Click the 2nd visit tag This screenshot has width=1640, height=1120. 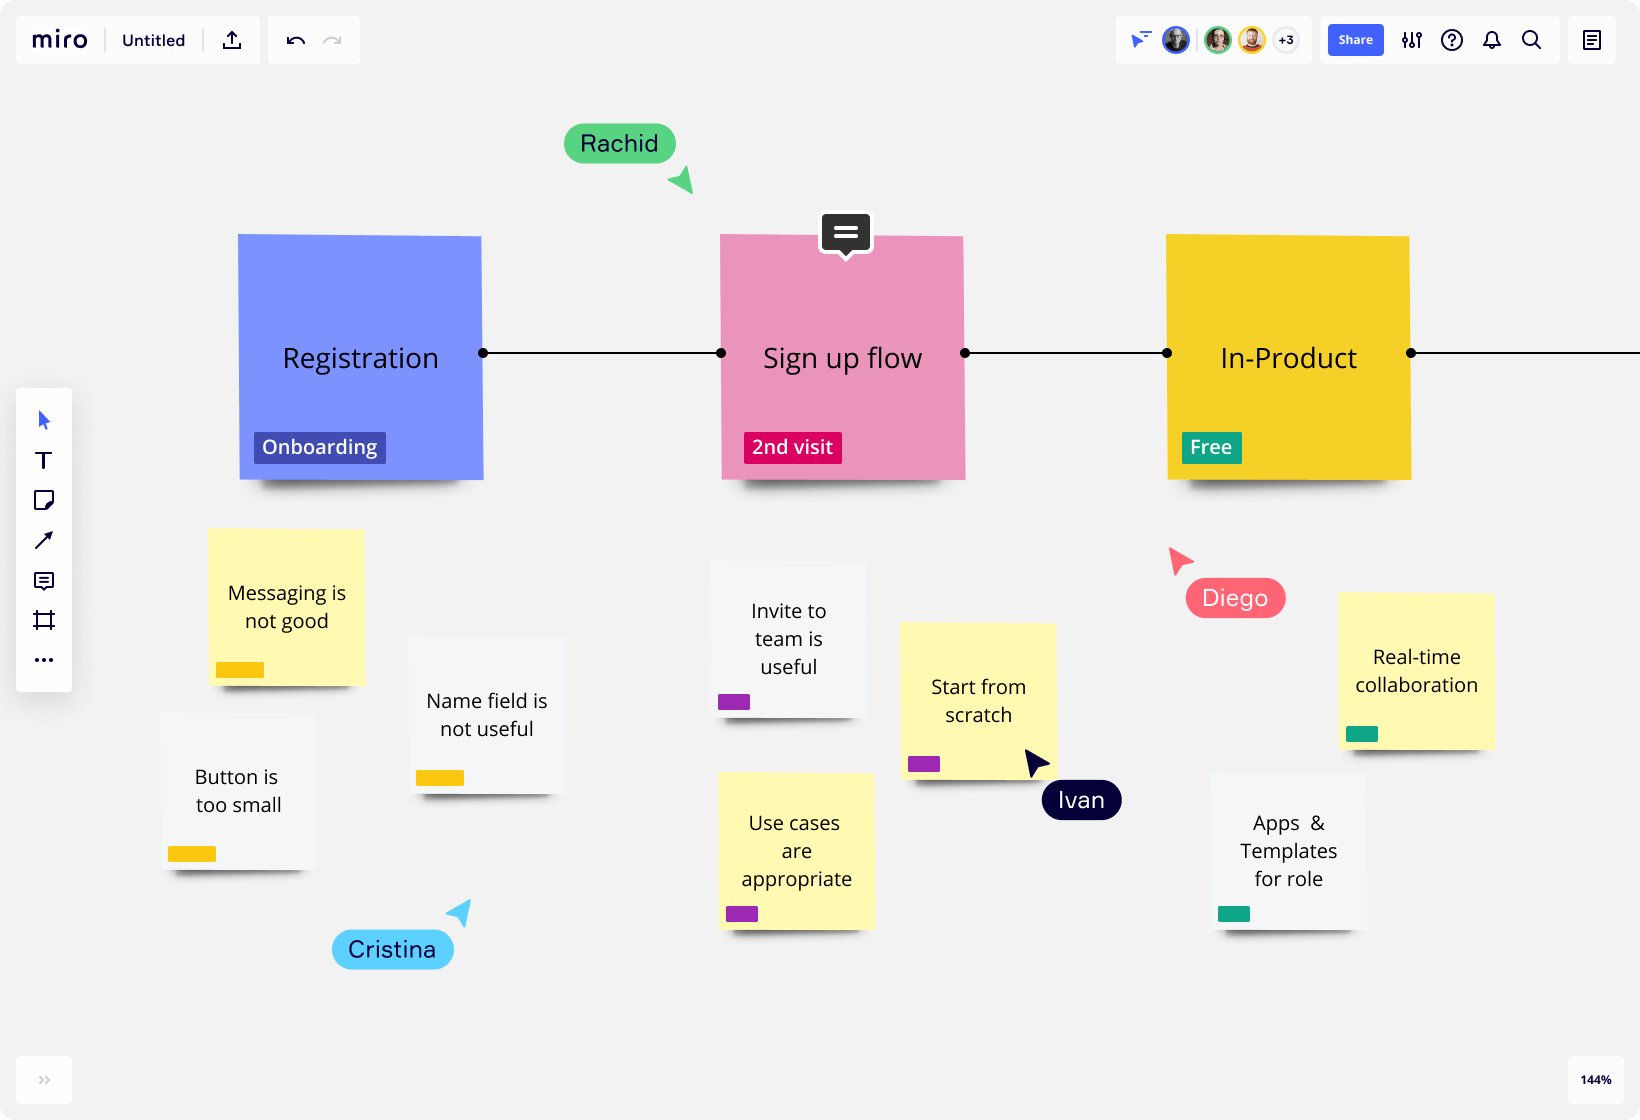pos(792,447)
